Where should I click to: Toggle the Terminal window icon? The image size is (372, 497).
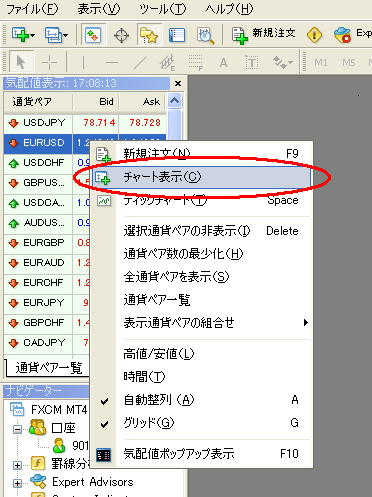click(177, 35)
